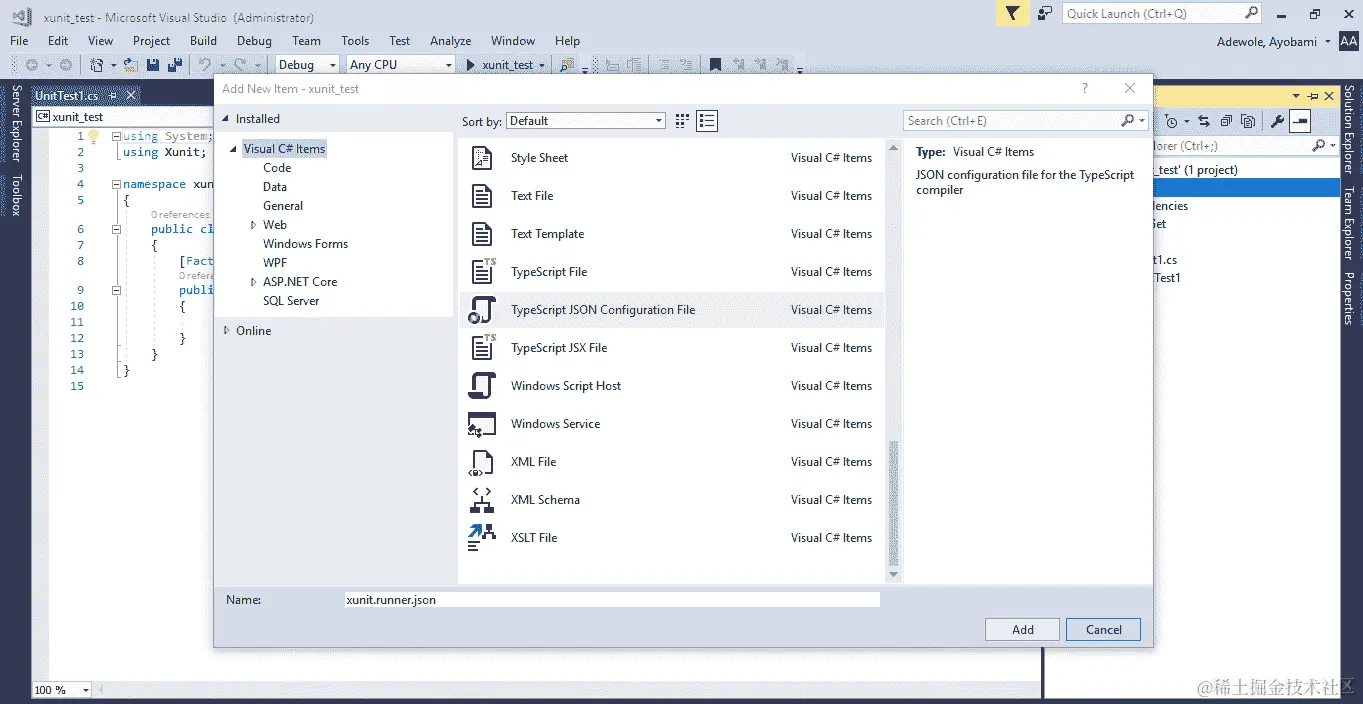This screenshot has height=704, width=1363.
Task: Select the Text Template item icon
Action: (482, 234)
